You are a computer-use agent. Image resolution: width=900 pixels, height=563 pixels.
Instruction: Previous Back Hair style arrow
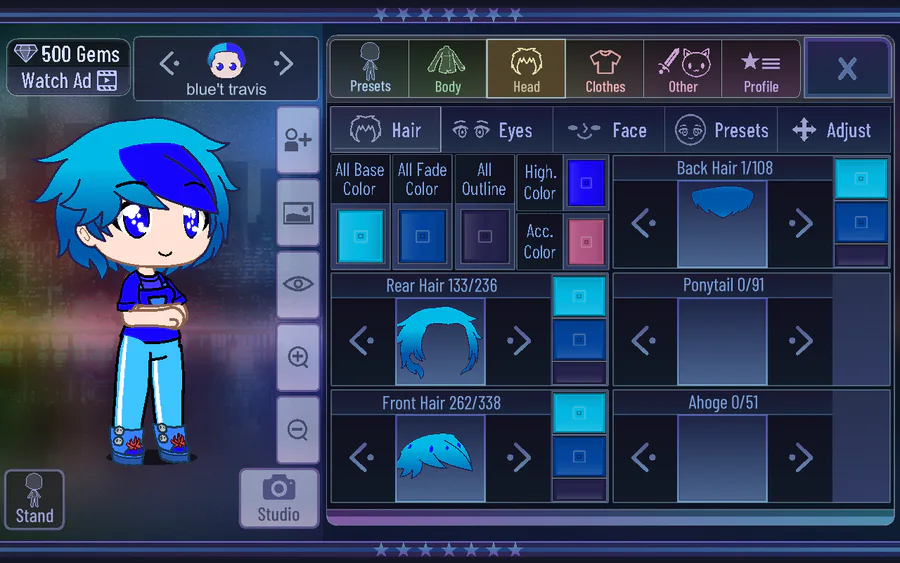click(x=643, y=223)
